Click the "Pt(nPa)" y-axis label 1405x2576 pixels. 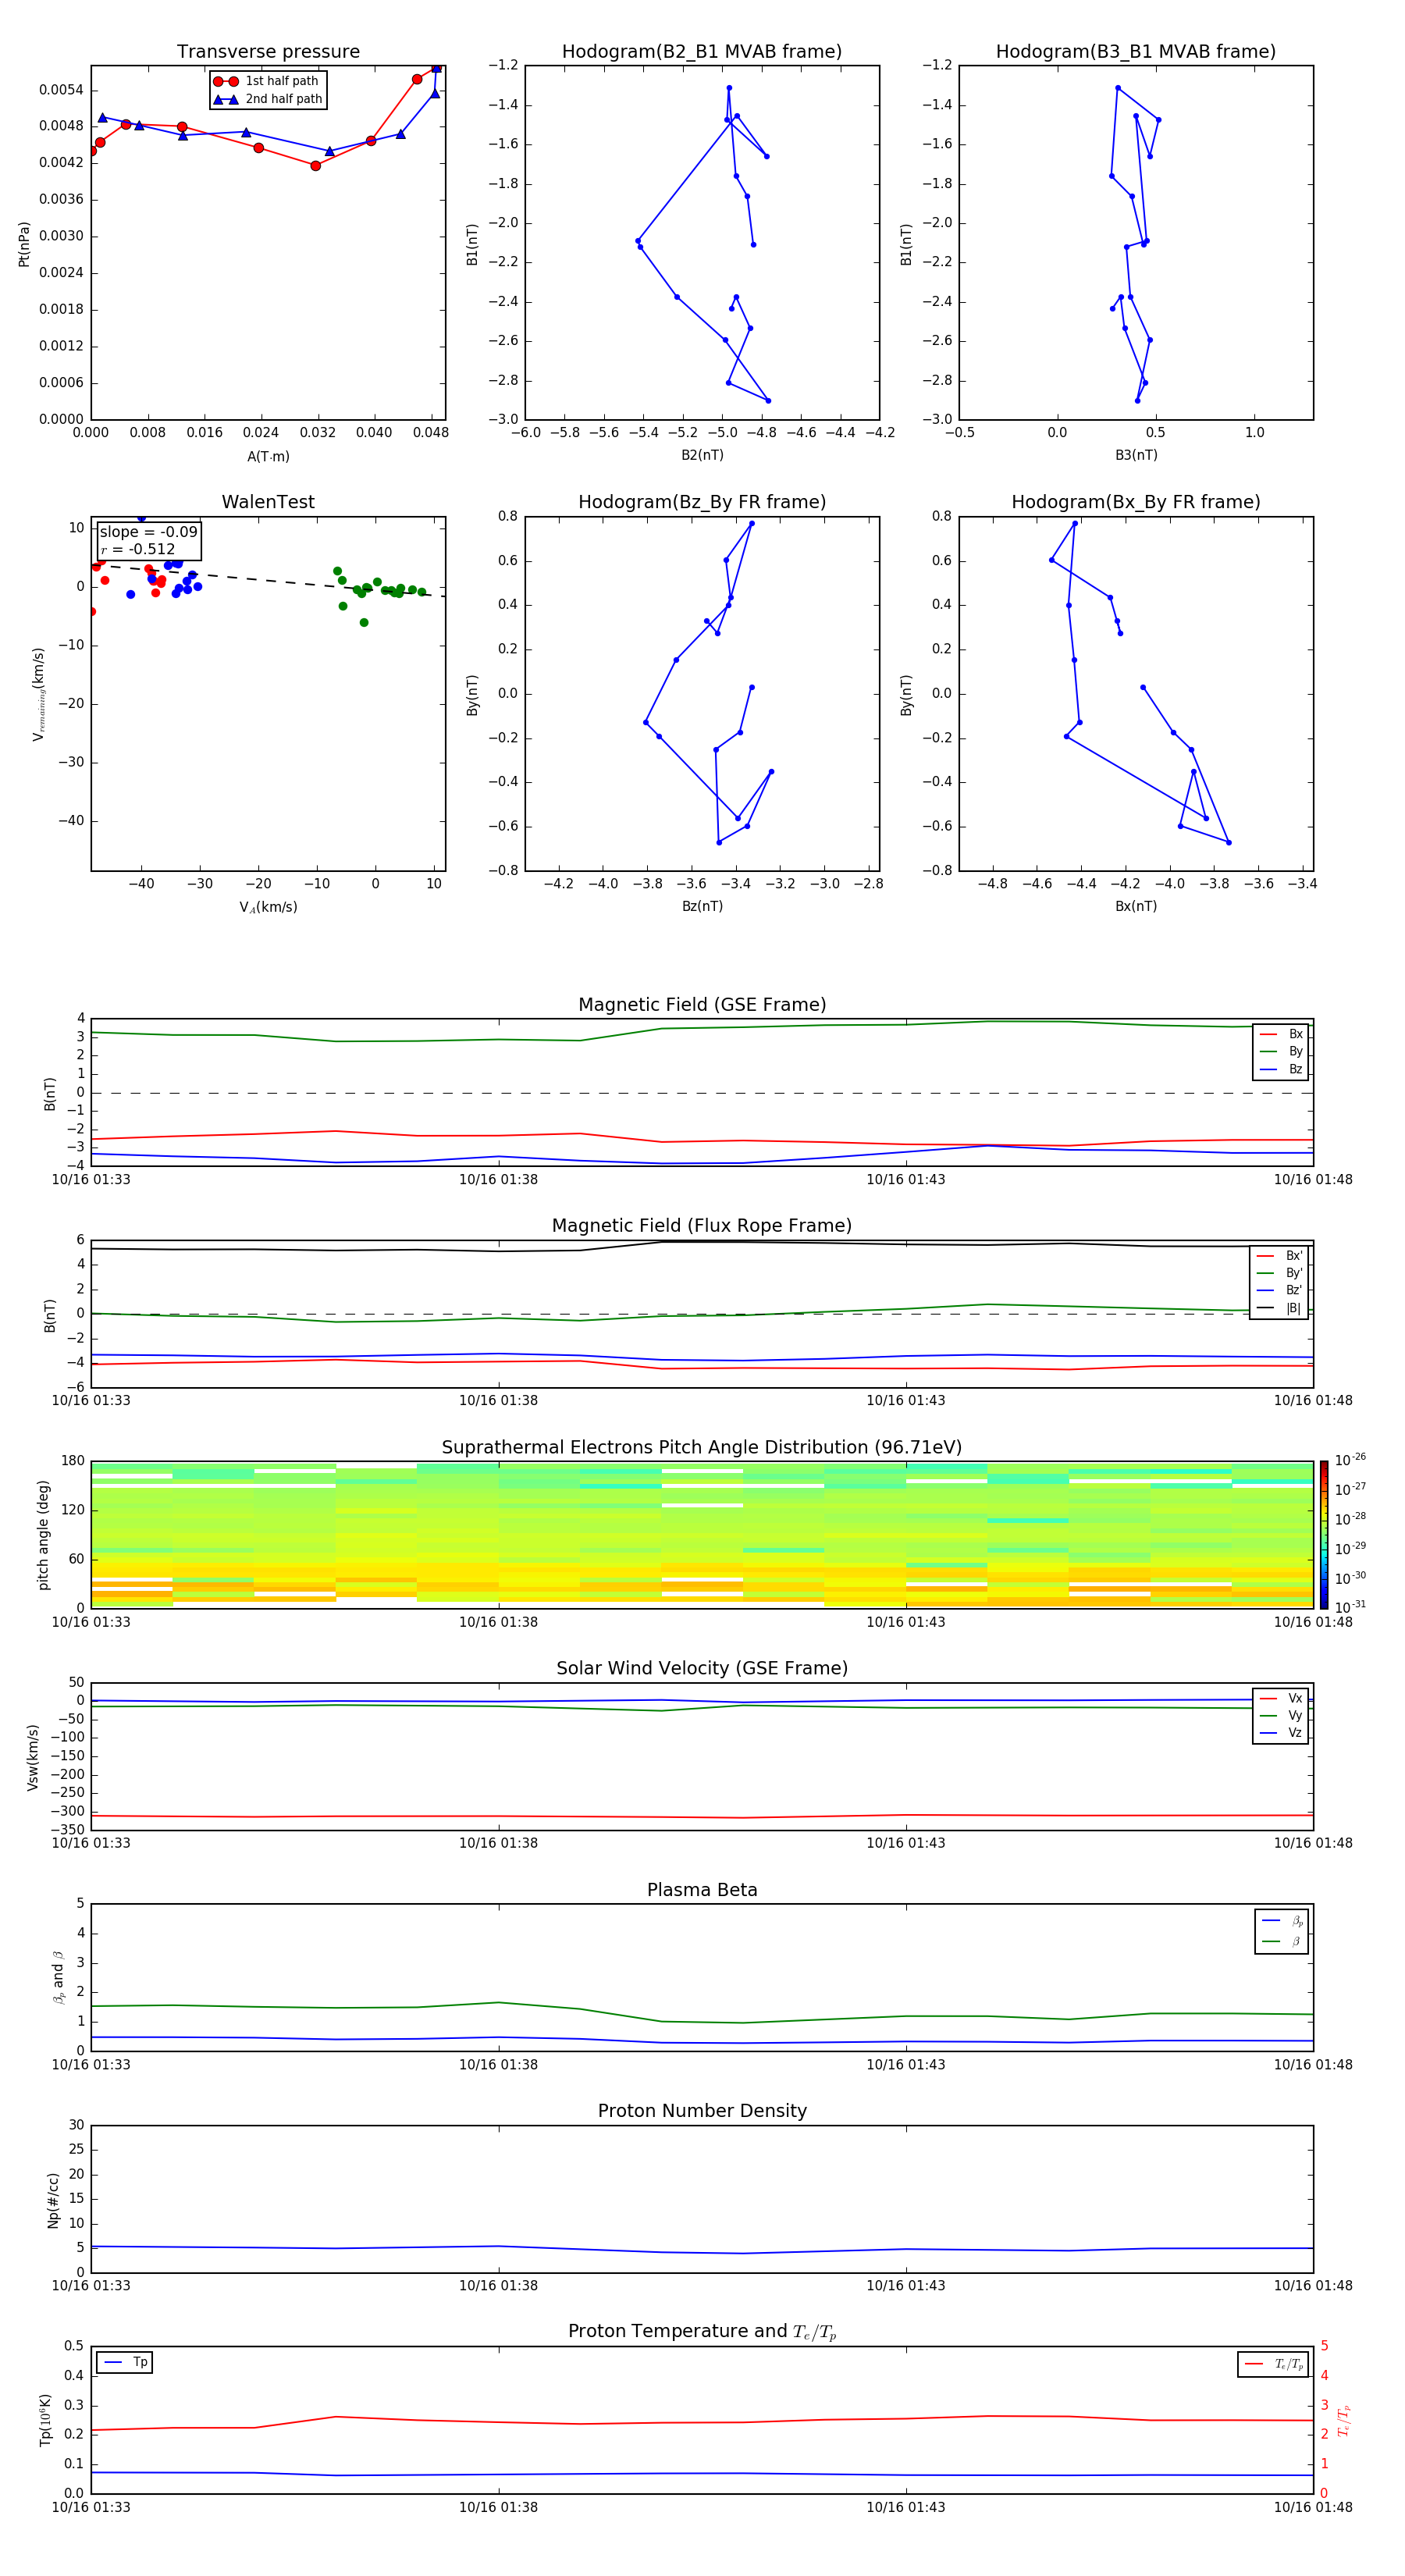pyautogui.click(x=24, y=244)
